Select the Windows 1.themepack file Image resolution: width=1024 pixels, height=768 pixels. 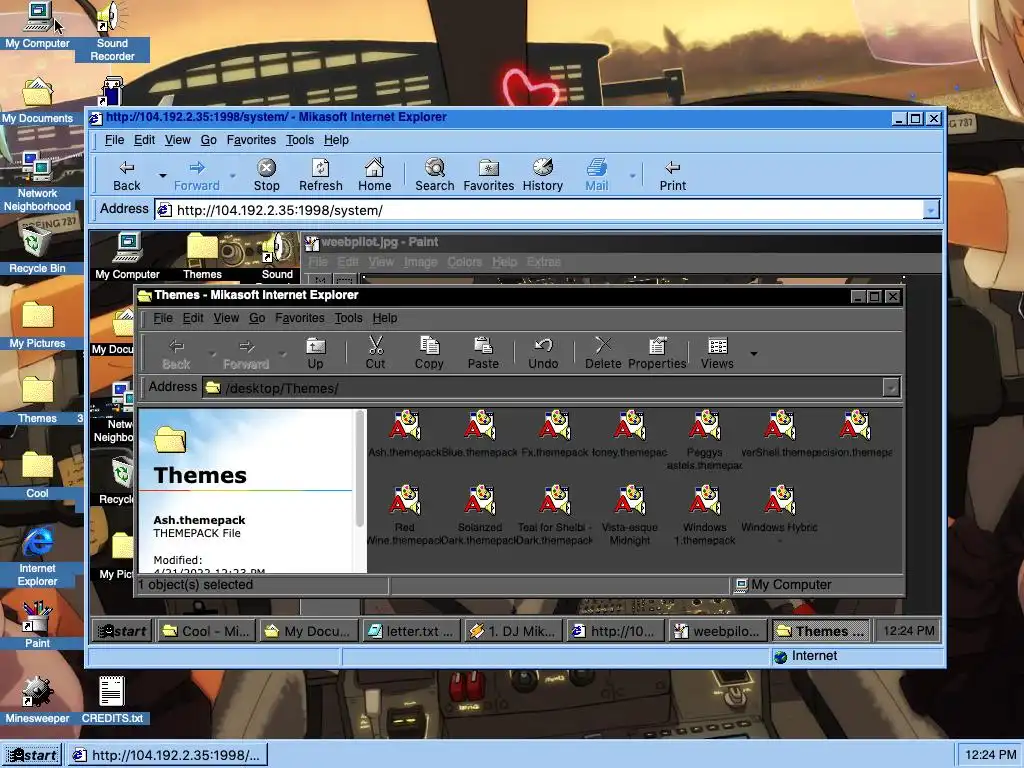click(705, 515)
